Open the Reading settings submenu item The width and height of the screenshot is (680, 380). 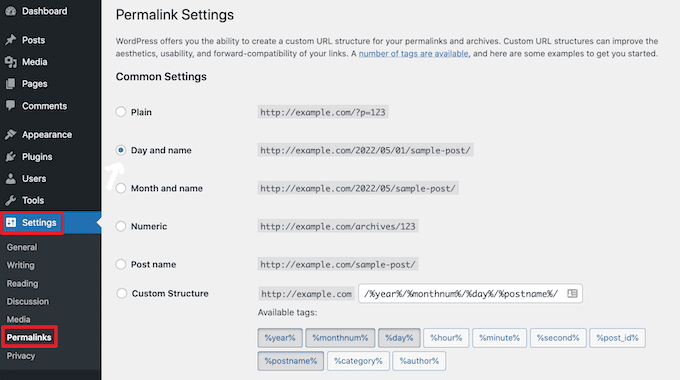(x=23, y=284)
